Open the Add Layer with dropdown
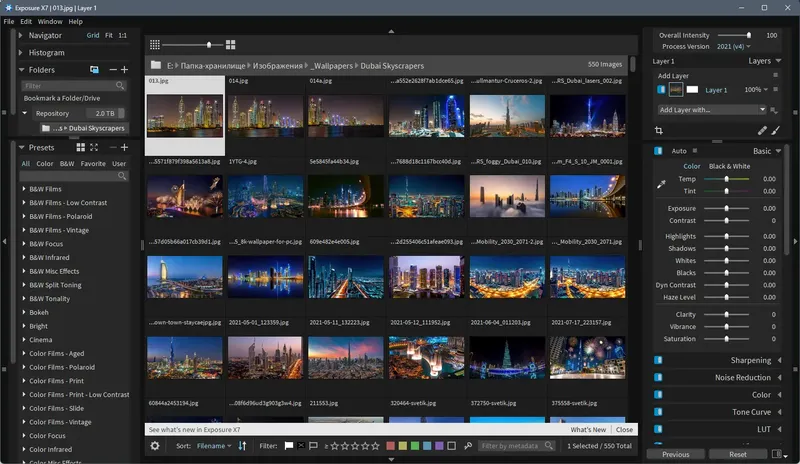The height and width of the screenshot is (464, 800). [713, 109]
